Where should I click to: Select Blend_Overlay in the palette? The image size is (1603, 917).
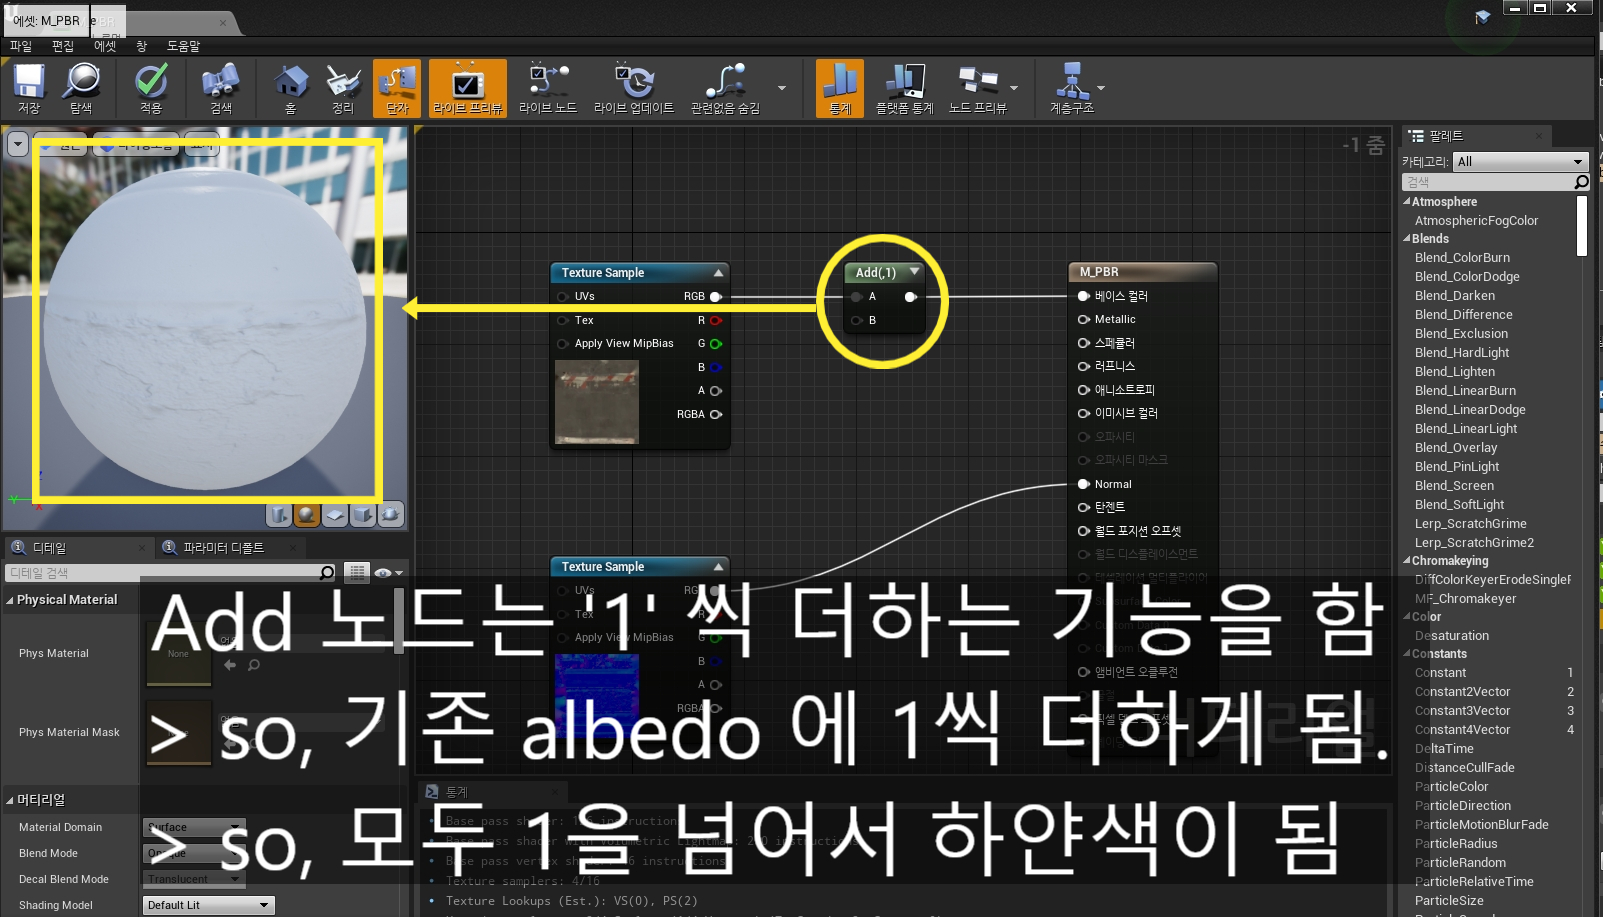pos(1456,448)
